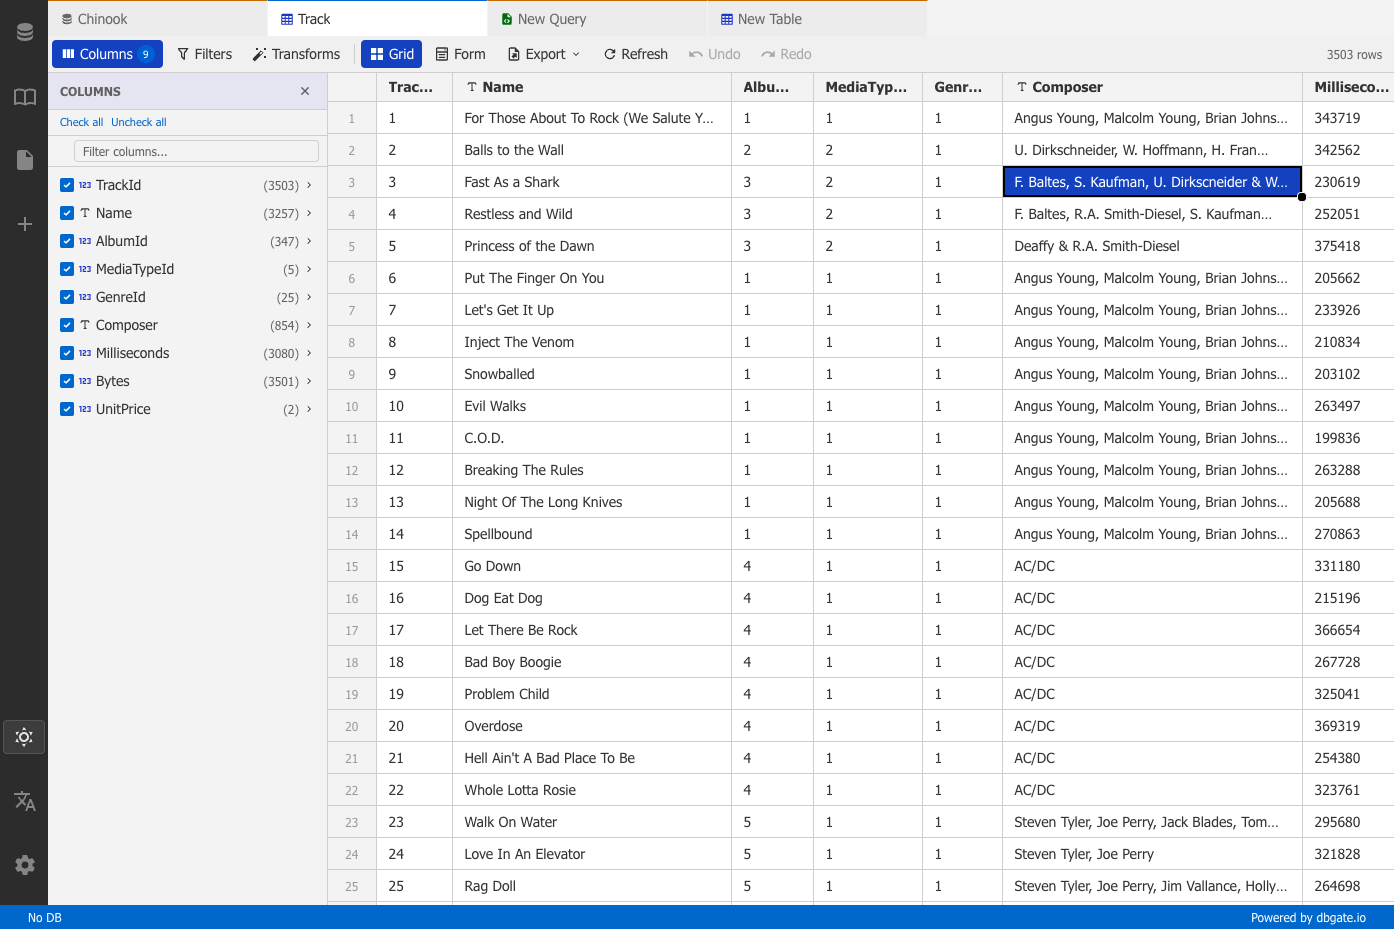
Task: Close the Columns panel with X
Action: click(x=305, y=91)
